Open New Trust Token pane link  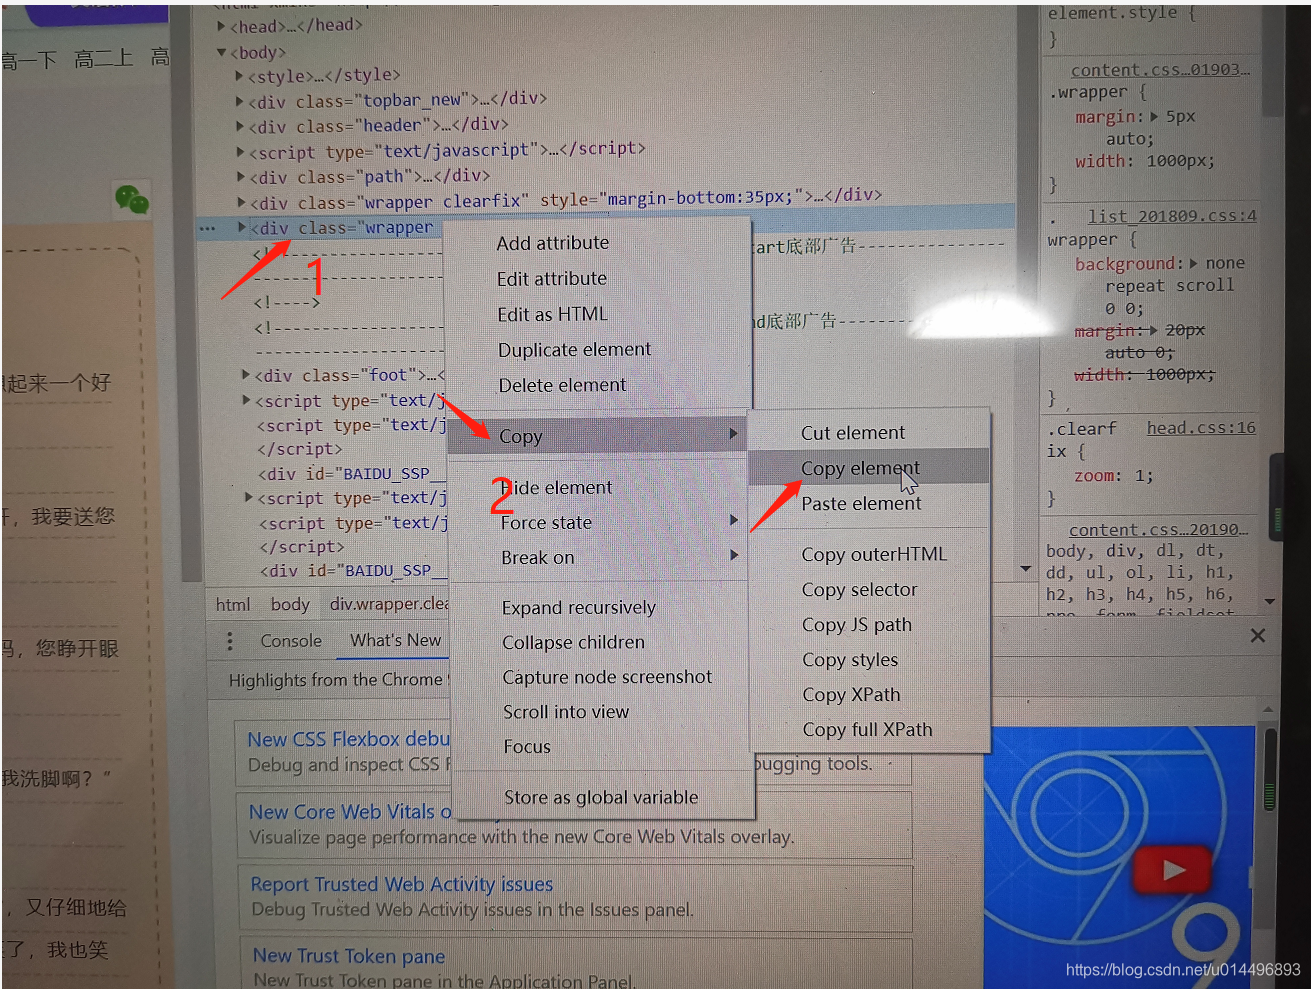point(349,956)
